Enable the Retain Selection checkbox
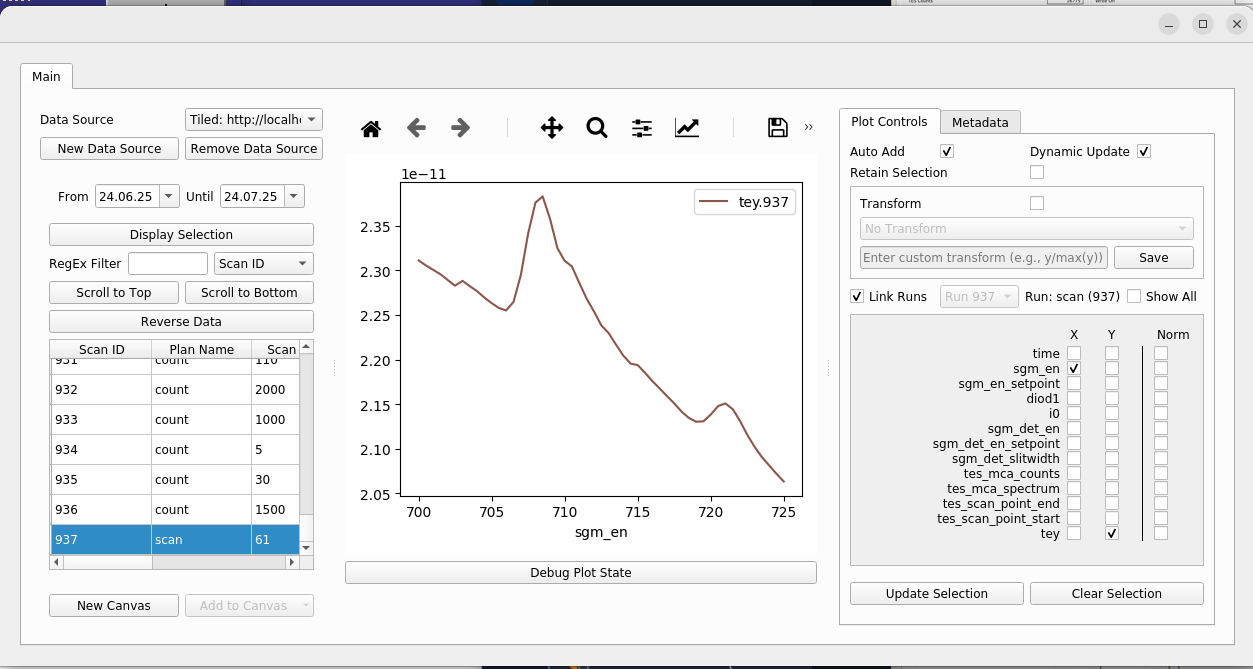This screenshot has height=669, width=1253. (x=1037, y=173)
